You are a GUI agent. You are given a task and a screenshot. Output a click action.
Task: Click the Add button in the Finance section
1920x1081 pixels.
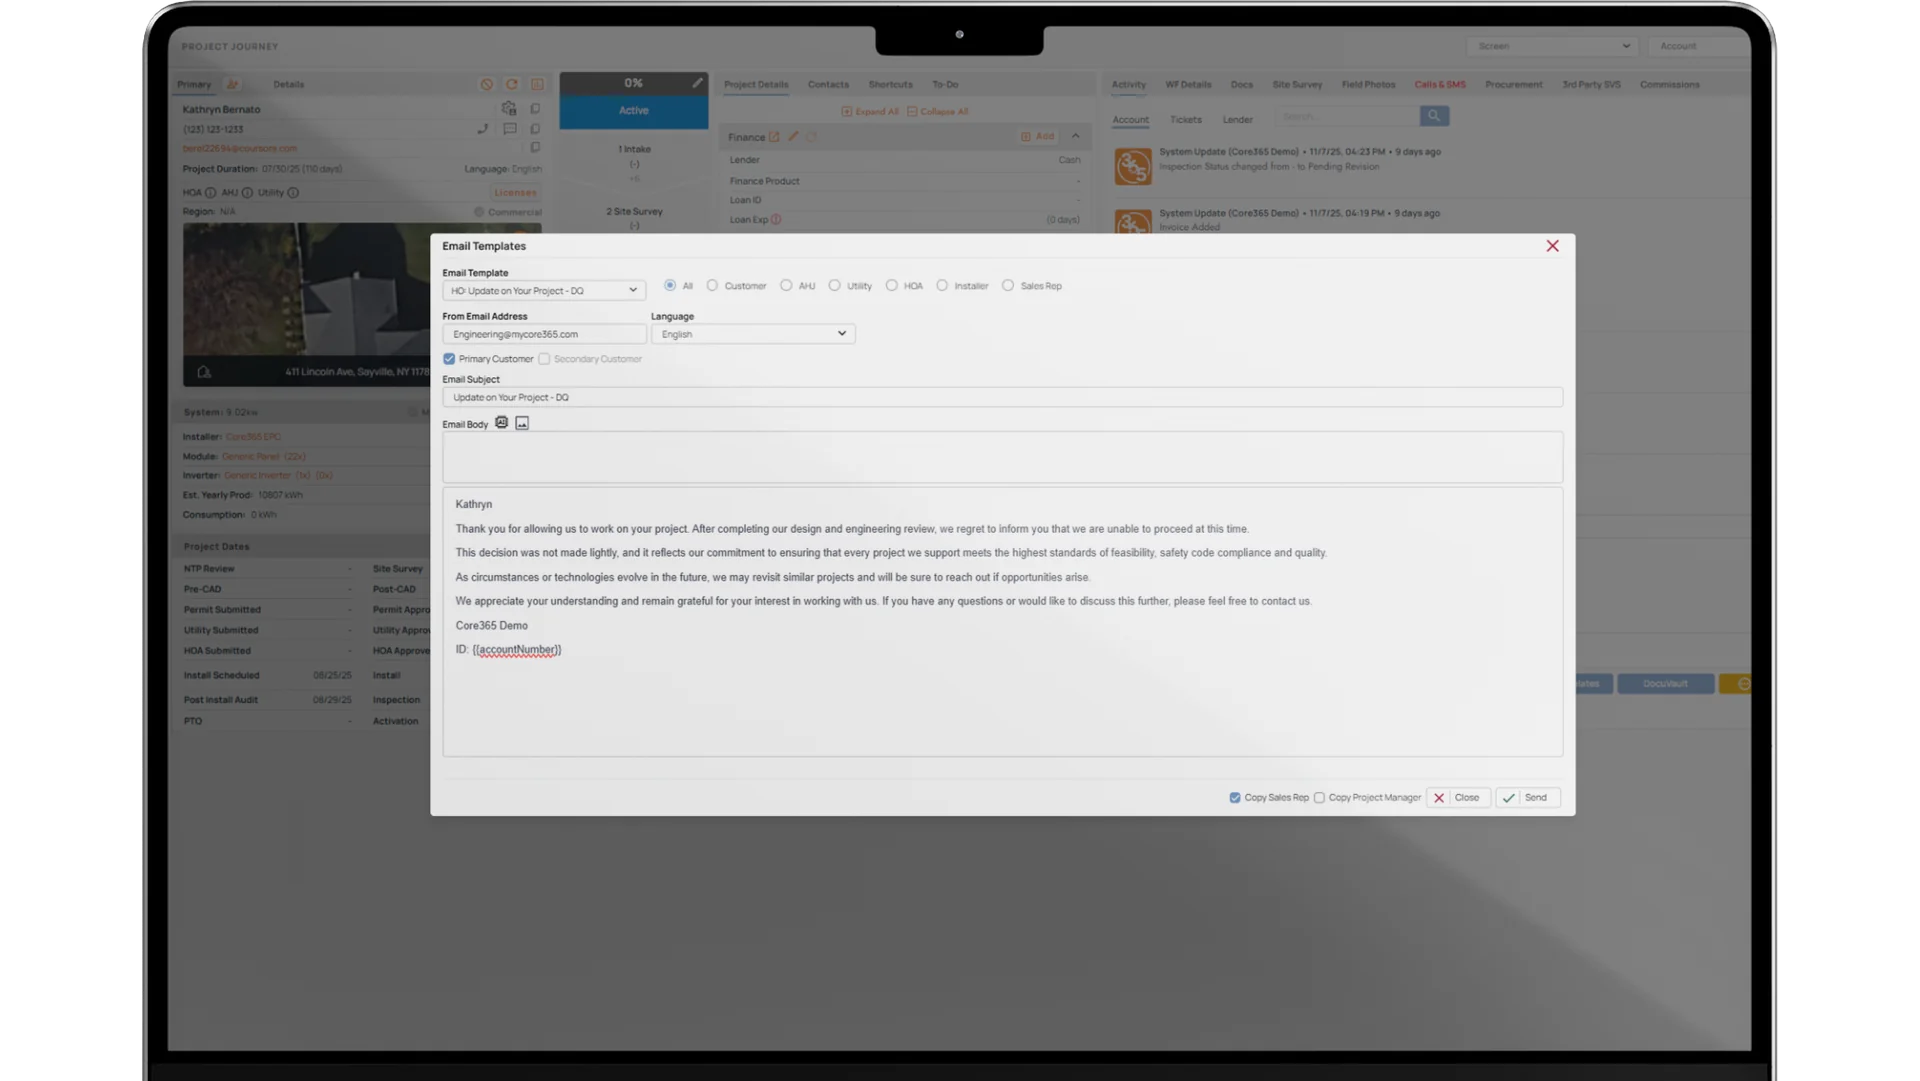pos(1038,137)
